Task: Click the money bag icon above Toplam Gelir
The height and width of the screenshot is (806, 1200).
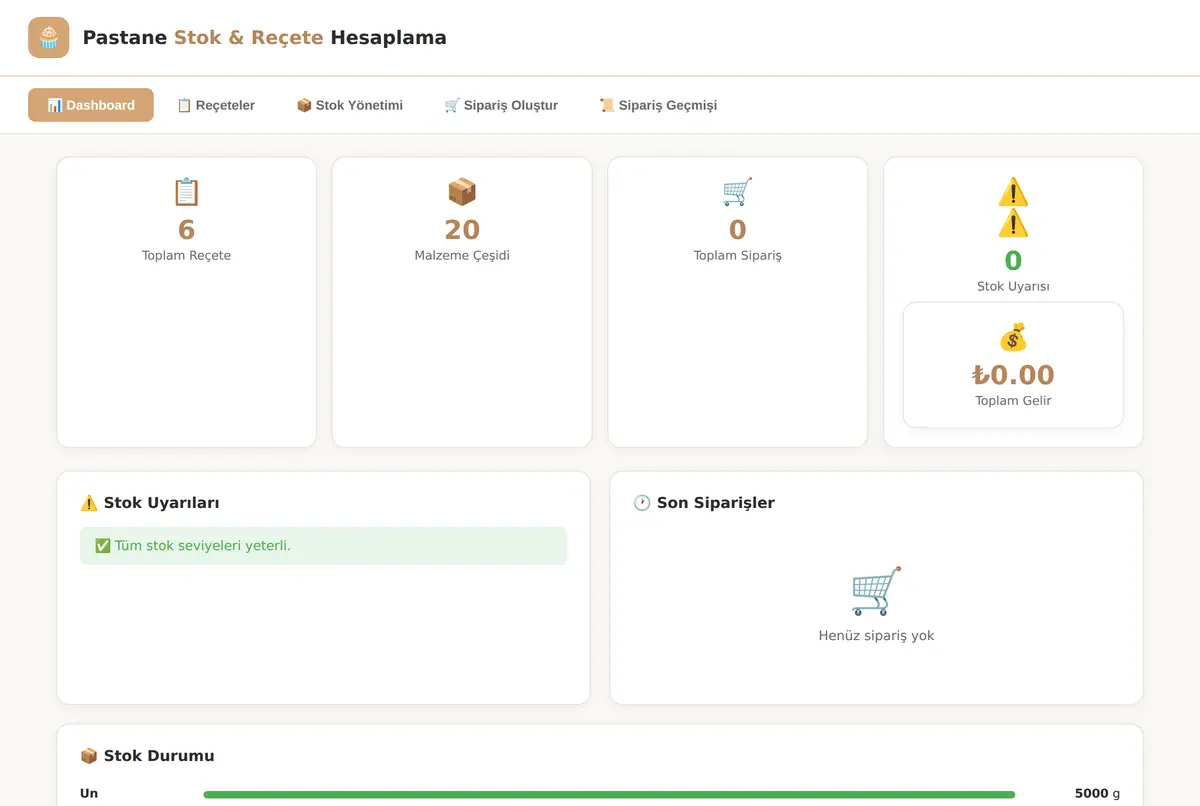Action: coord(1013,337)
